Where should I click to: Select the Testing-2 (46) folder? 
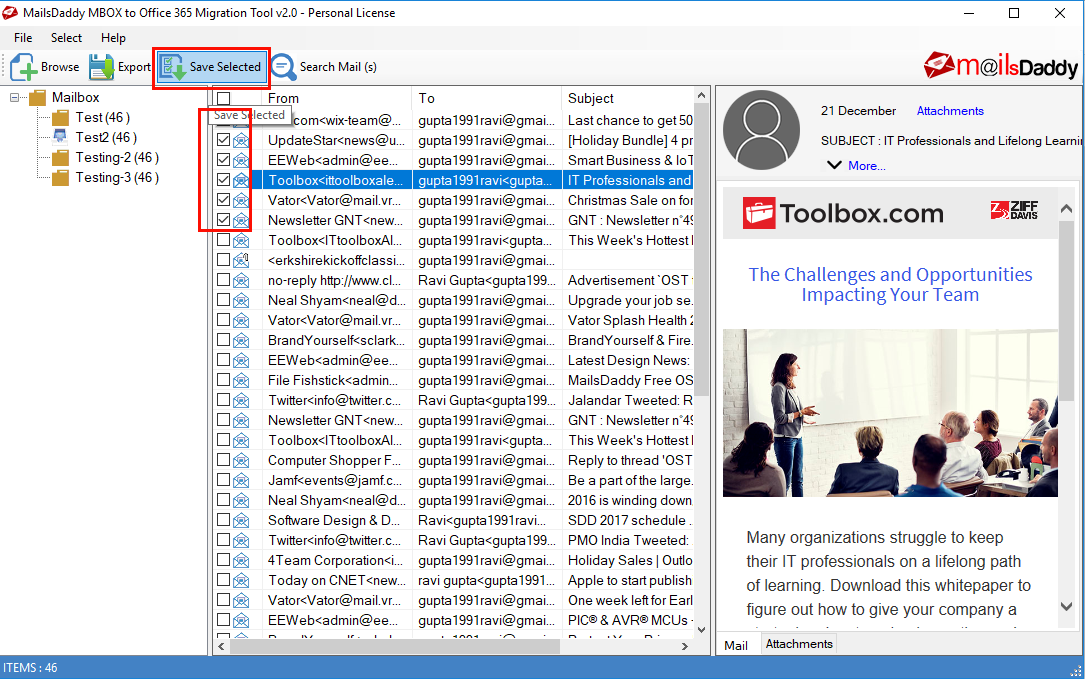click(117, 158)
